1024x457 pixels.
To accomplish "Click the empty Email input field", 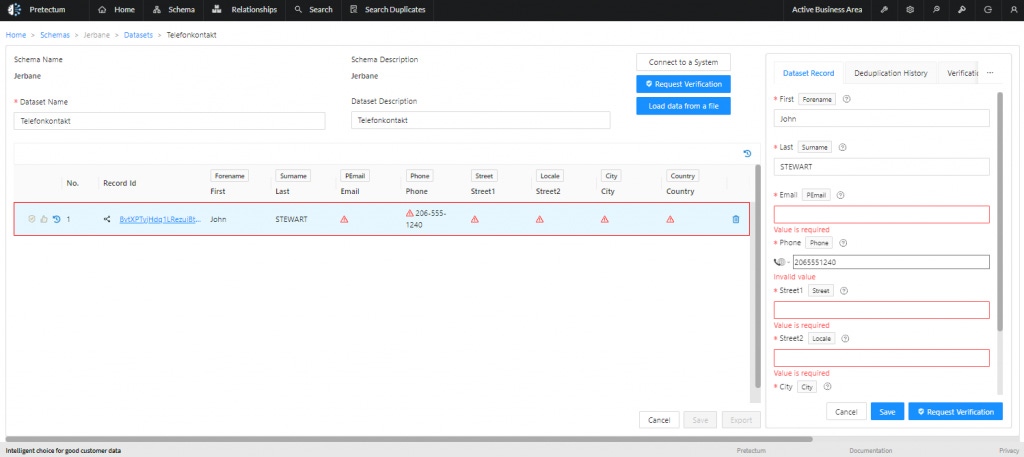I will click(x=882, y=215).
